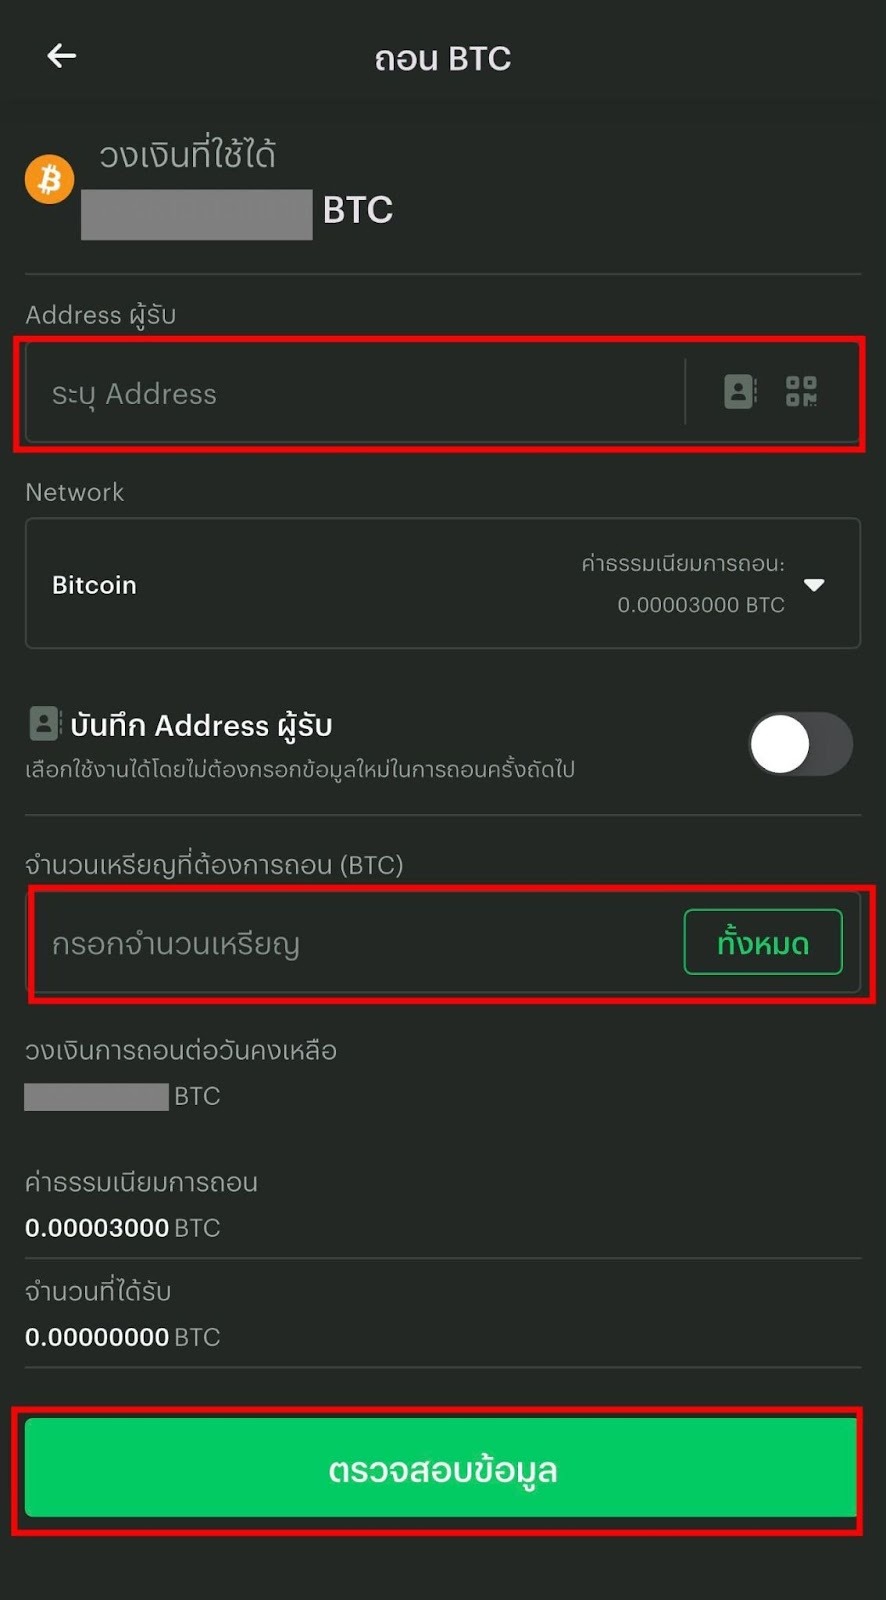Tap the green ตรวจสอบข้อมูล button

(441, 1468)
